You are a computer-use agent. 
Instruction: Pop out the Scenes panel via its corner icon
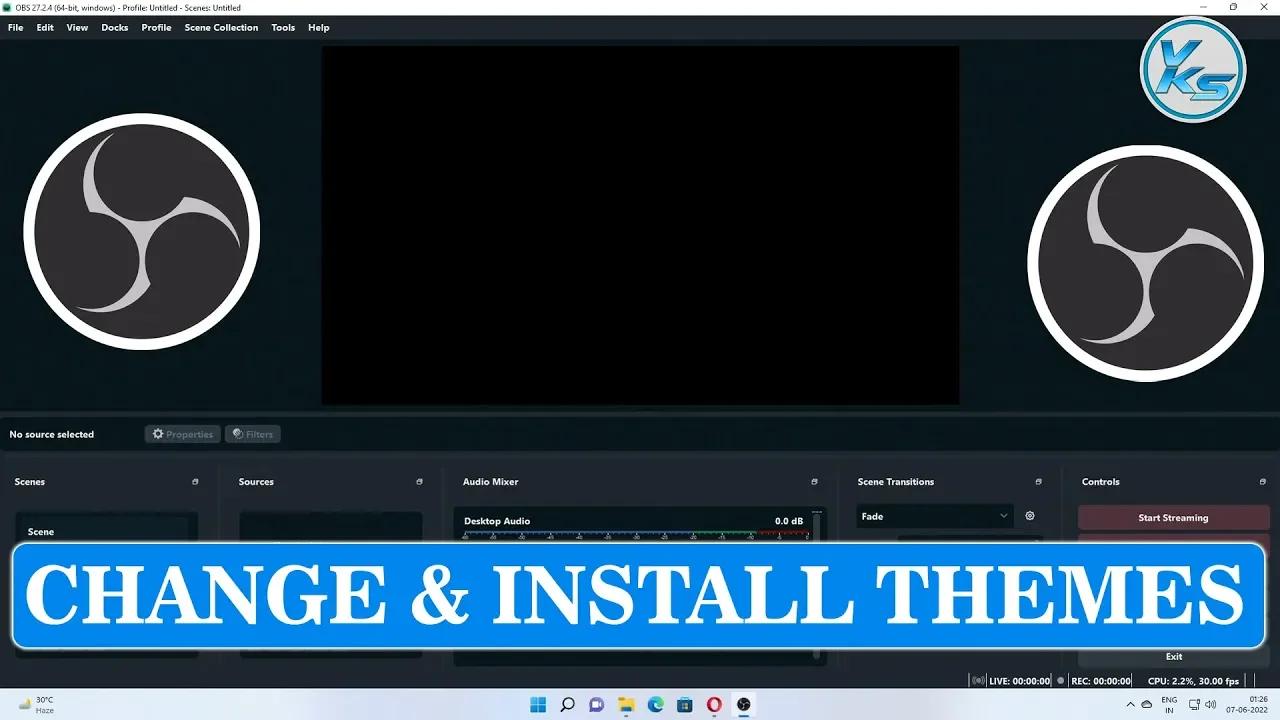[196, 481]
